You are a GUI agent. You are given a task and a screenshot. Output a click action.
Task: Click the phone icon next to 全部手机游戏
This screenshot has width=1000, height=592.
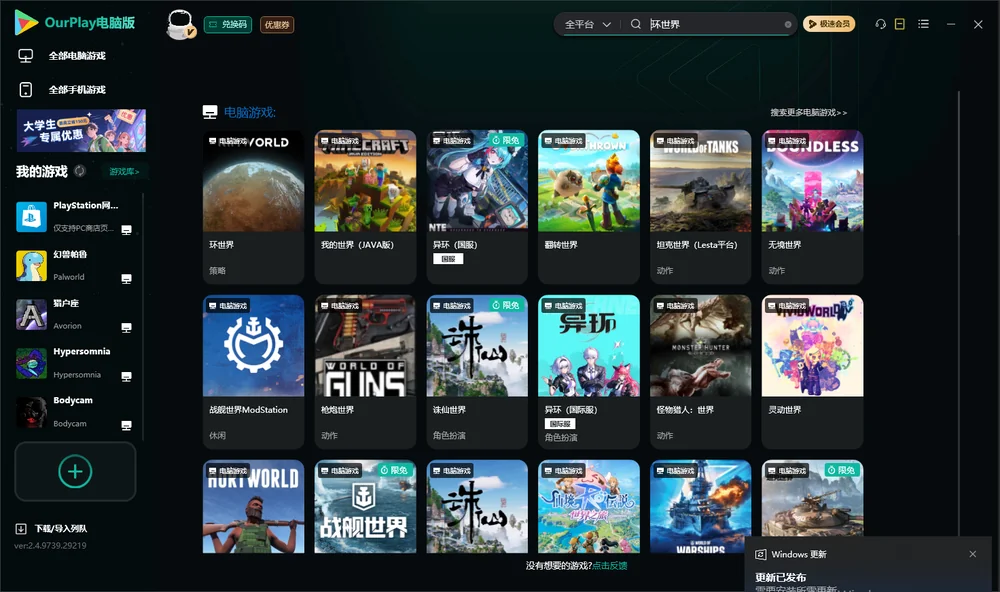[26, 90]
